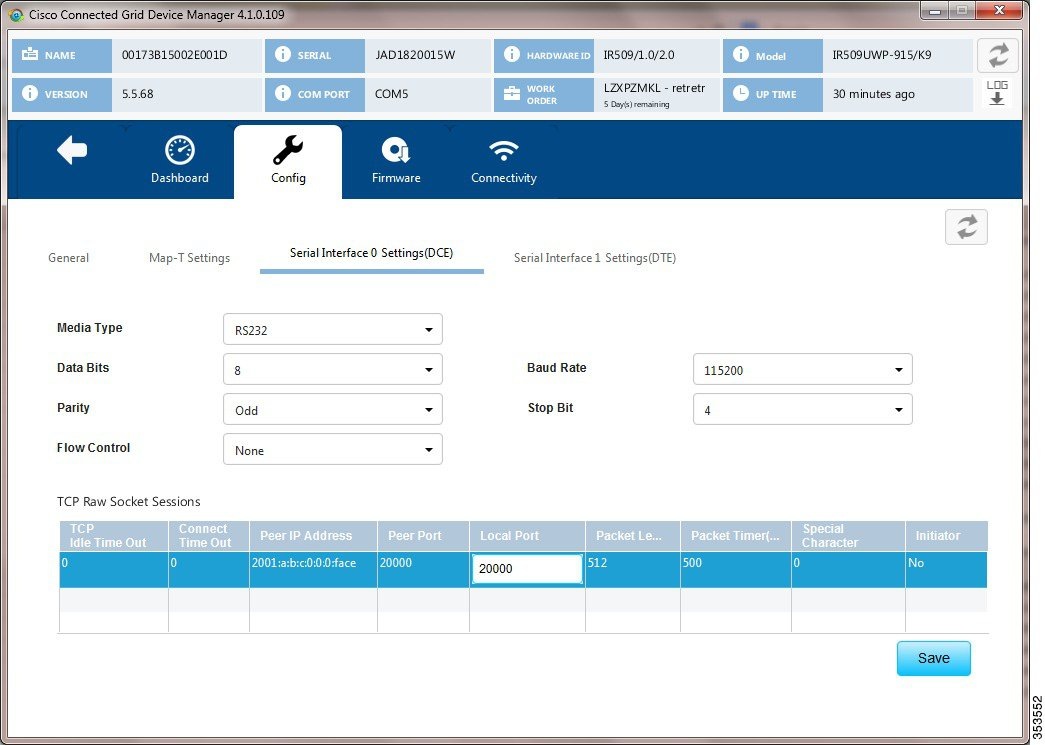Click the Local Port input field
The width and height of the screenshot is (1045, 745).
point(527,569)
